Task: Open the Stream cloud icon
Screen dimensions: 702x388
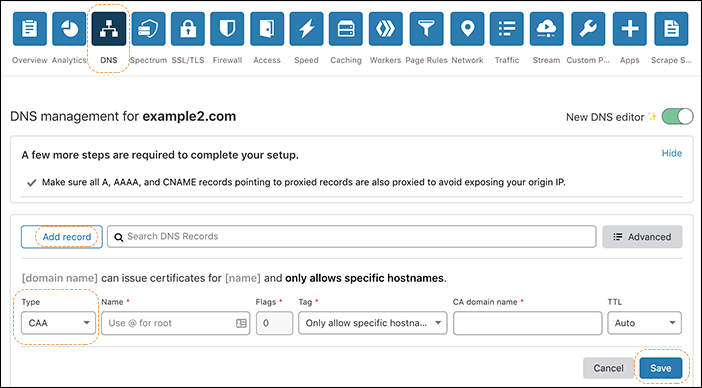Action: pyautogui.click(x=546, y=29)
